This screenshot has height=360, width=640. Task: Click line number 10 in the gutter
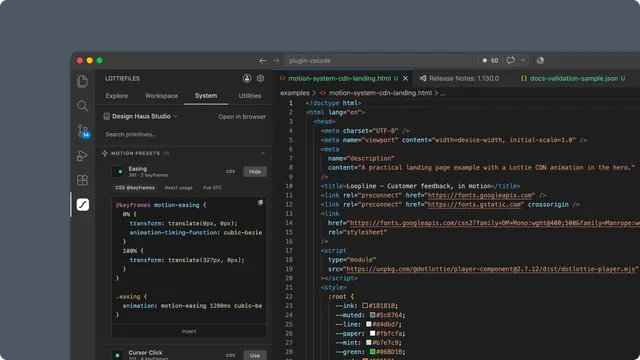click(x=289, y=186)
